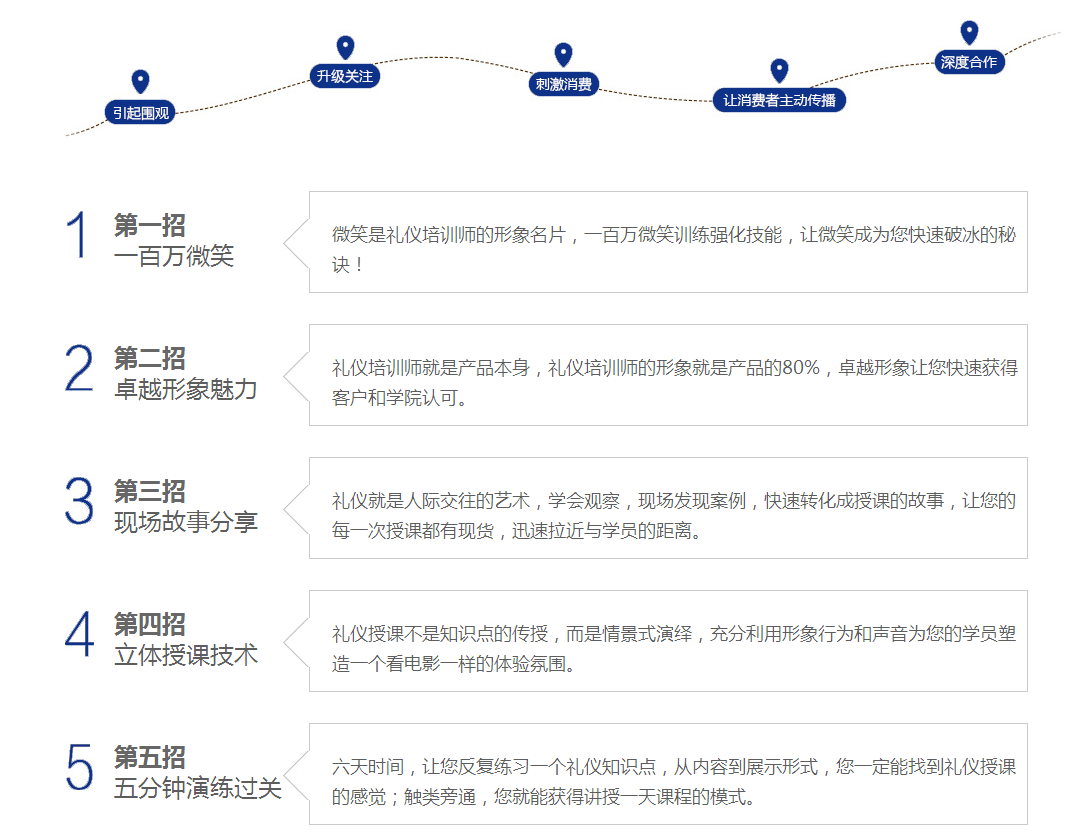
Task: Click the map pin above 刺激消费
Action: 563,54
